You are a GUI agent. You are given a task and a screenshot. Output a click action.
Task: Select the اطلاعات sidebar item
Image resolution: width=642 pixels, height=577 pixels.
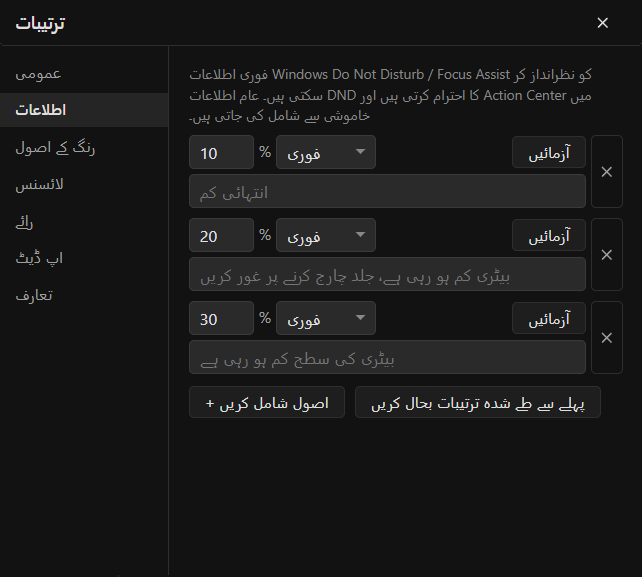(84, 110)
